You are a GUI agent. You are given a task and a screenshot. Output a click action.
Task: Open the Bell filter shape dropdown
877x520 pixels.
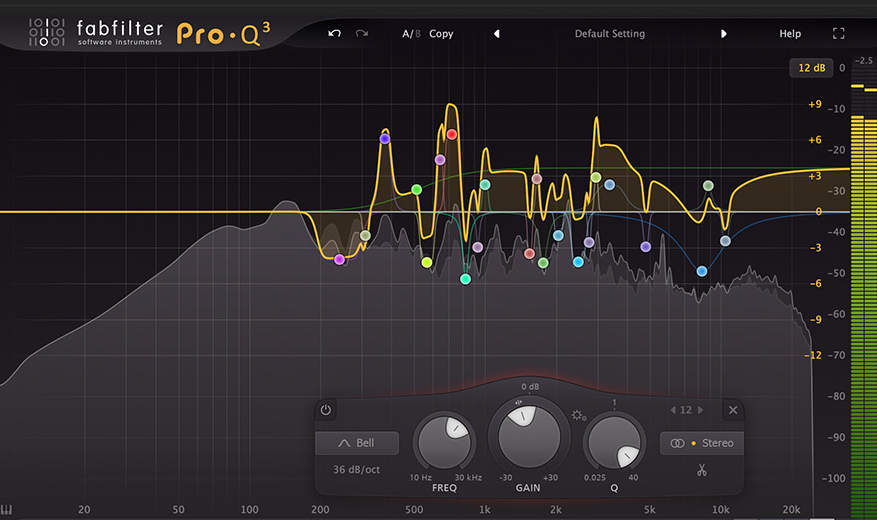pyautogui.click(x=357, y=443)
